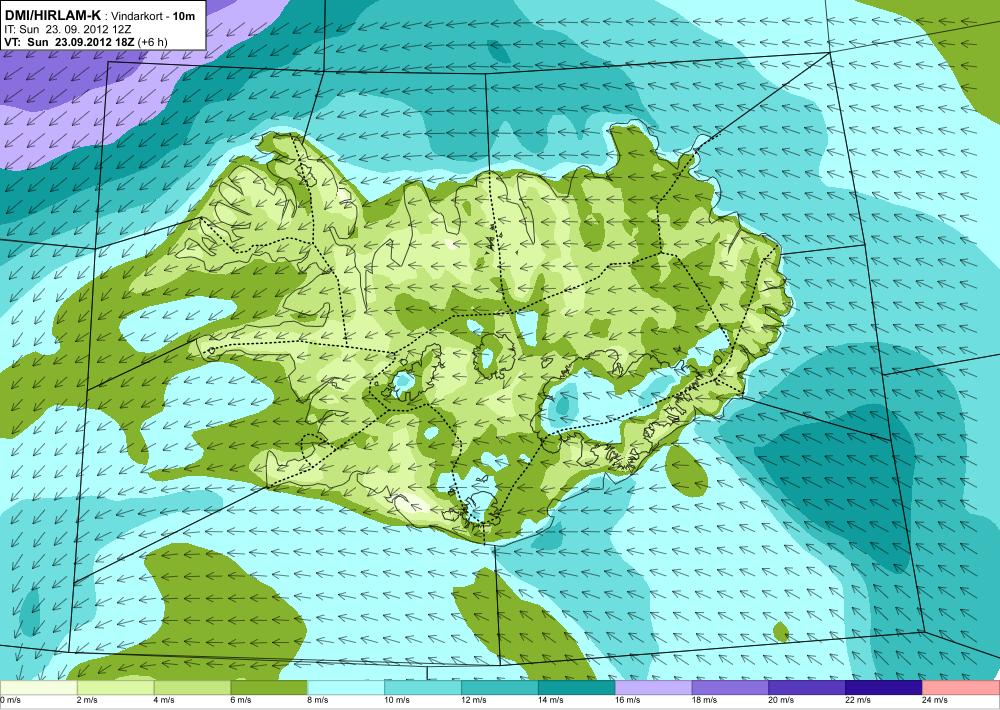Pick the turquoise 10–12 m/s legend swatch

[x=423, y=688]
